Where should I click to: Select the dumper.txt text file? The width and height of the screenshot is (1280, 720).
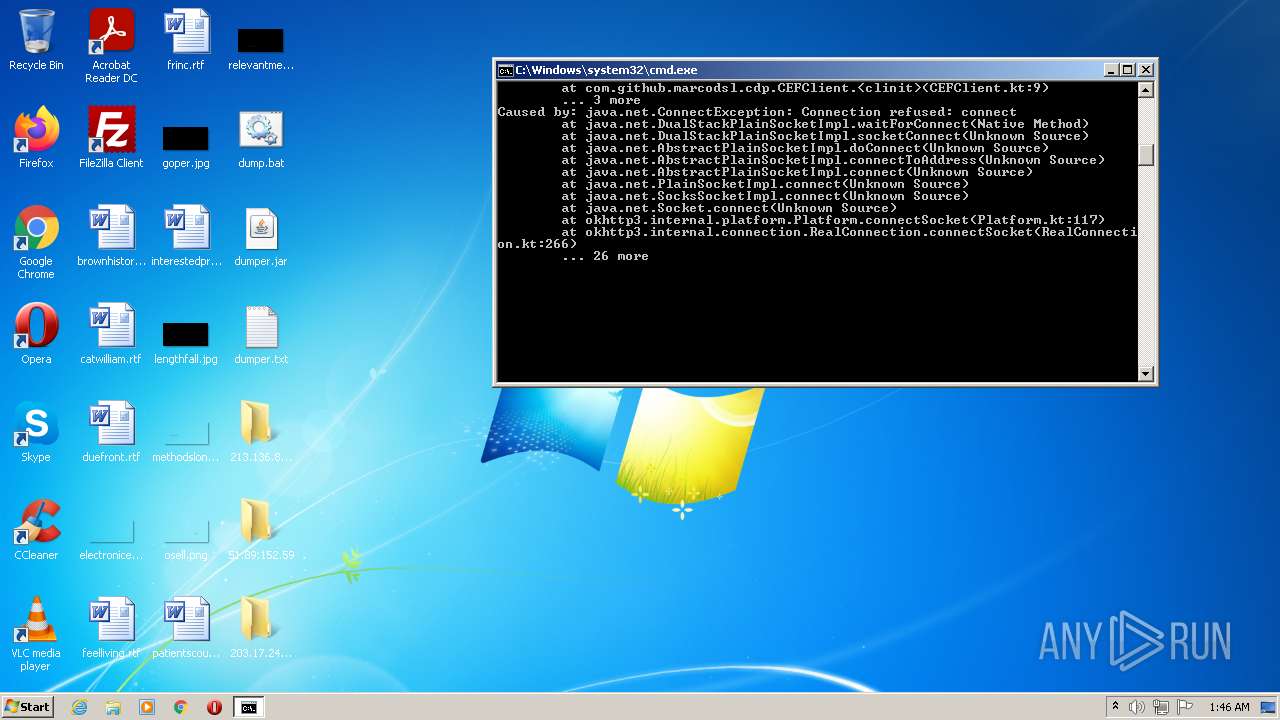click(261, 334)
